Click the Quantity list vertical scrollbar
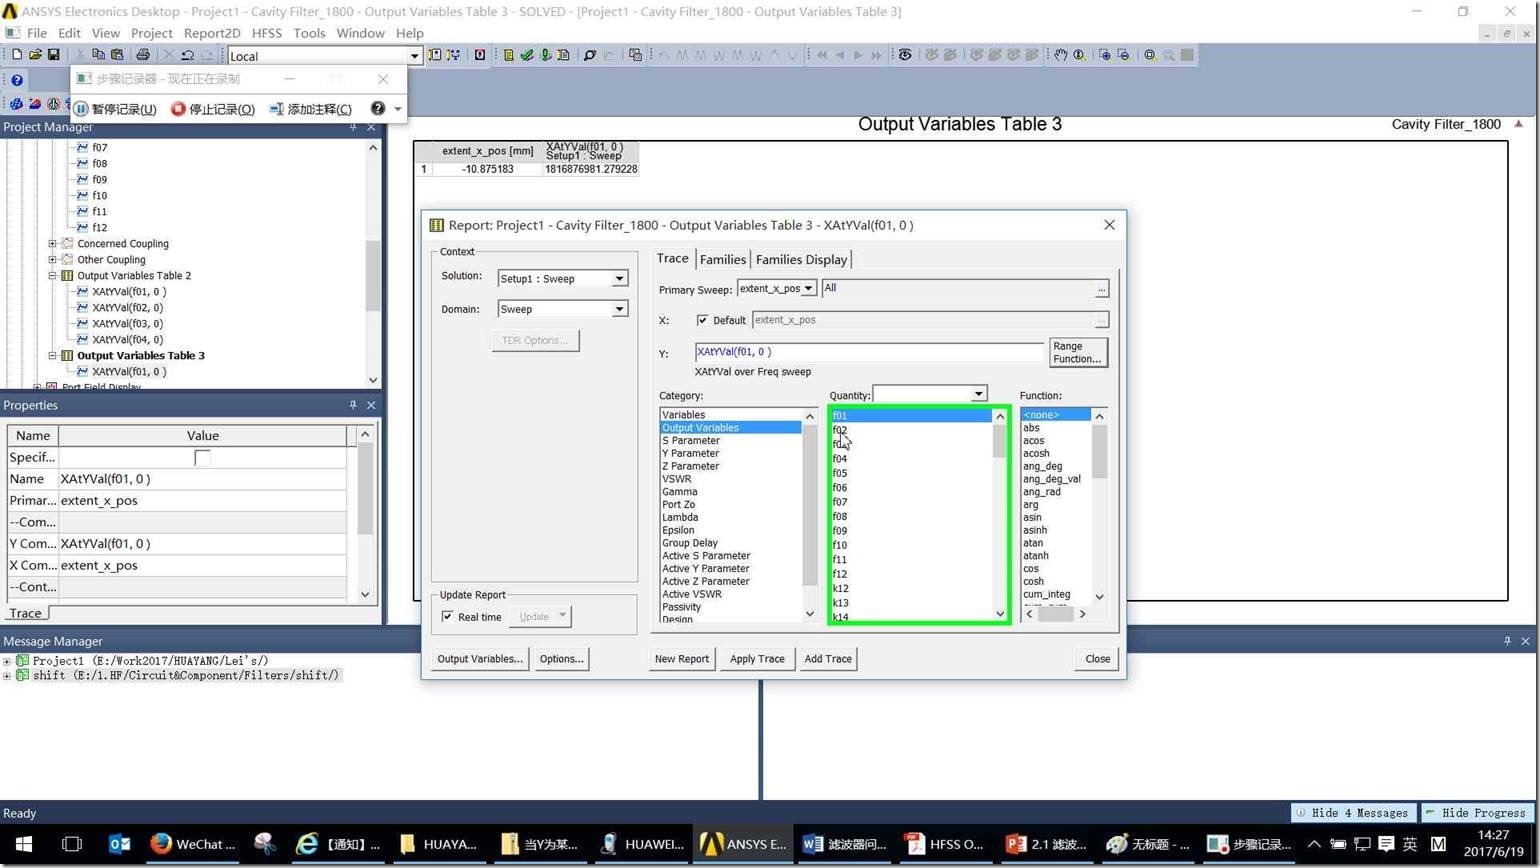 coord(999,515)
